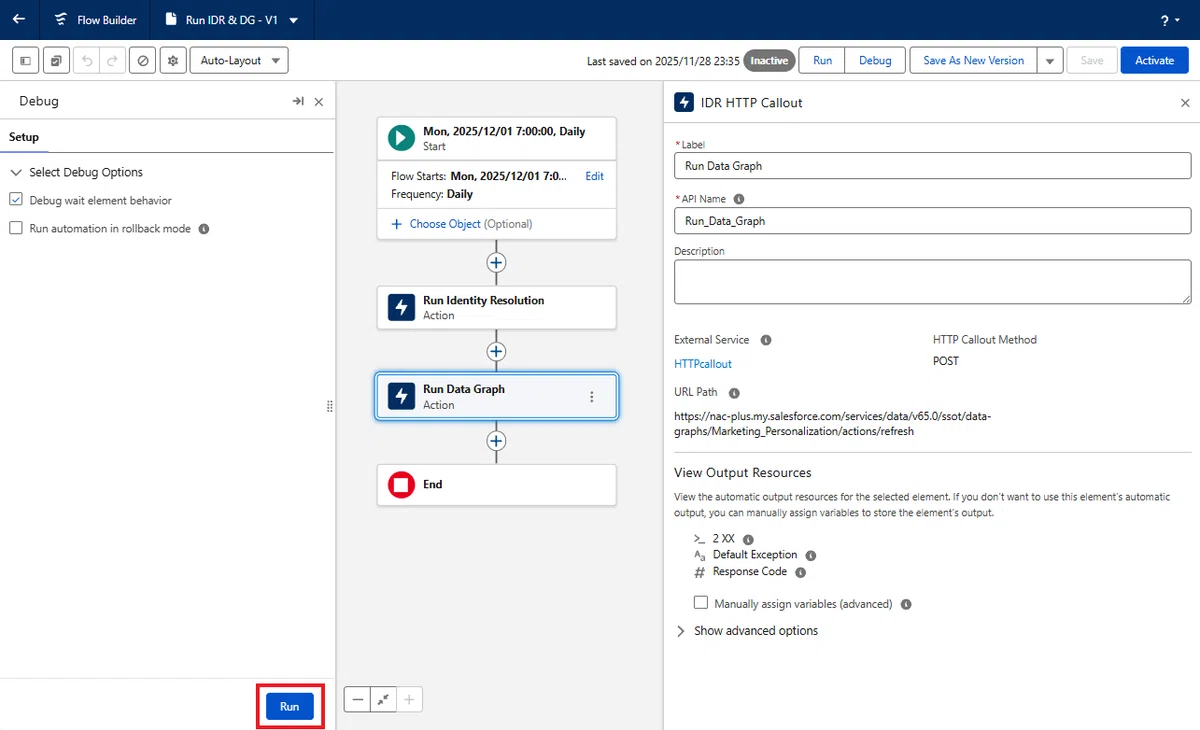Show URL Path info tooltip

click(735, 393)
